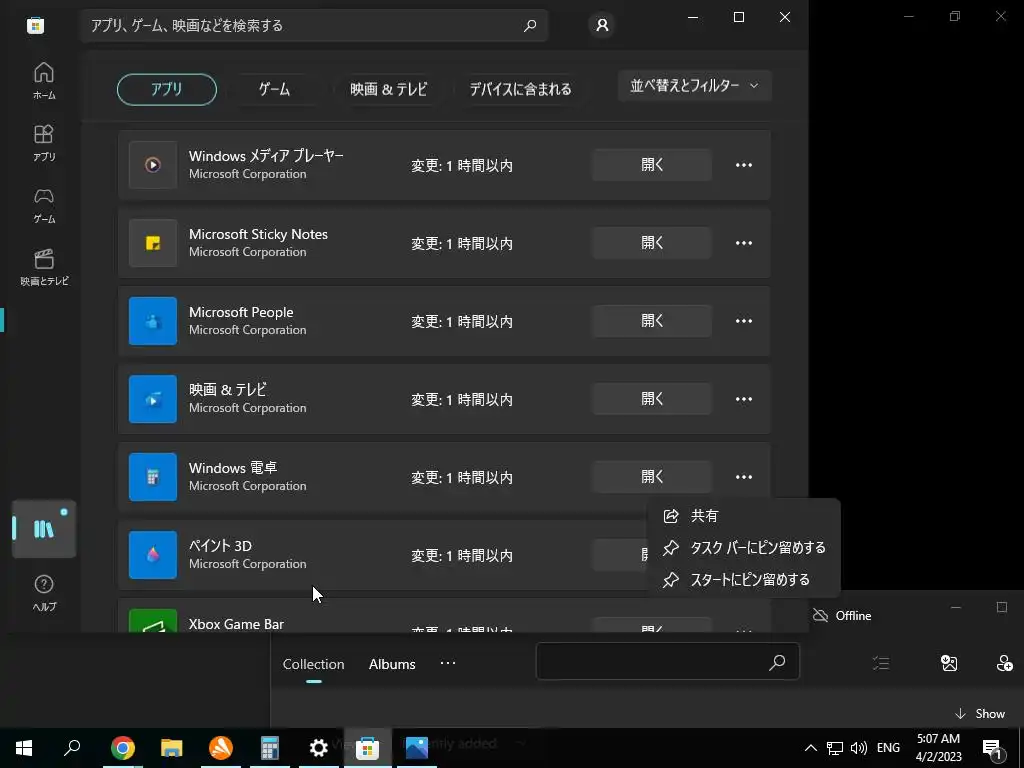Viewport: 1024px width, 768px height.
Task: Open the Settings gear taskbar icon
Action: (319, 748)
